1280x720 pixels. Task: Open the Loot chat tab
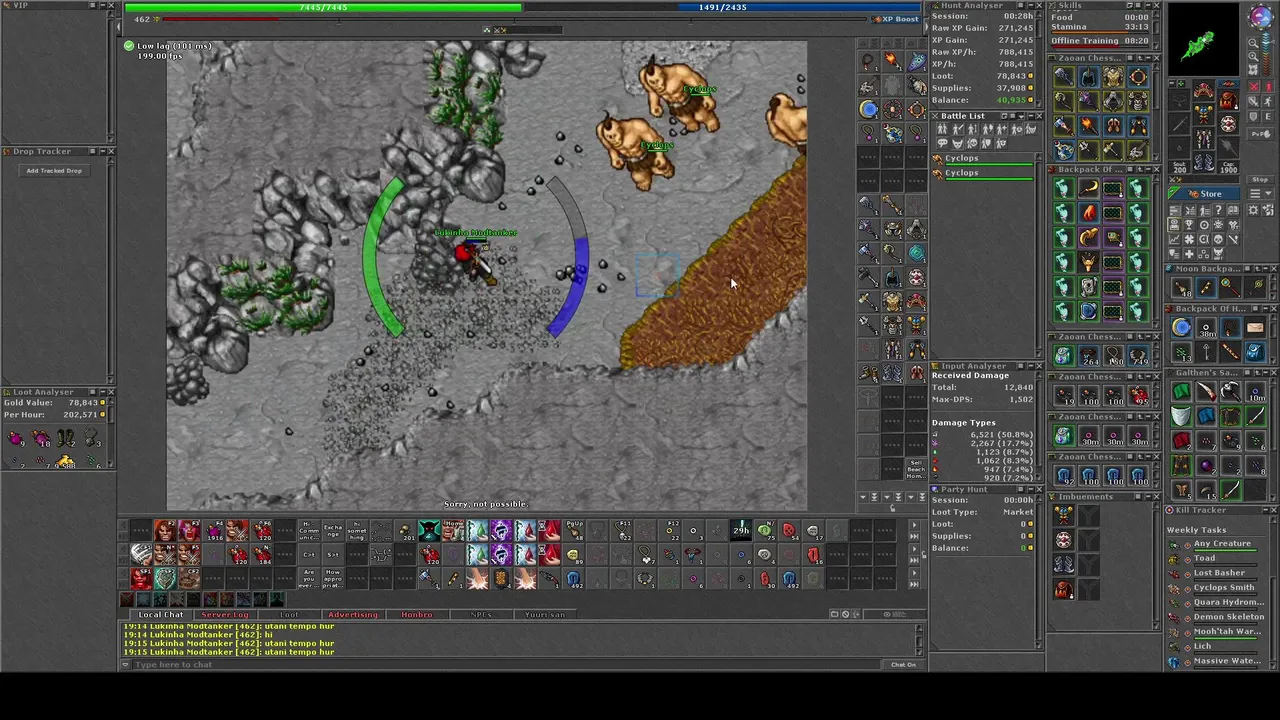[289, 614]
